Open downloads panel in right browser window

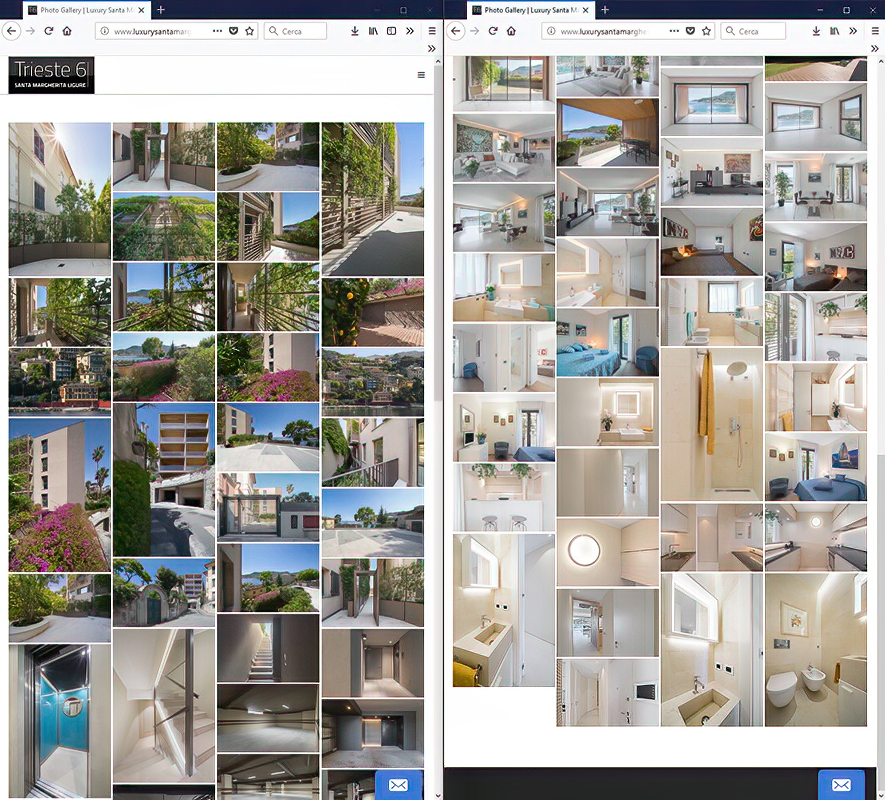816,31
